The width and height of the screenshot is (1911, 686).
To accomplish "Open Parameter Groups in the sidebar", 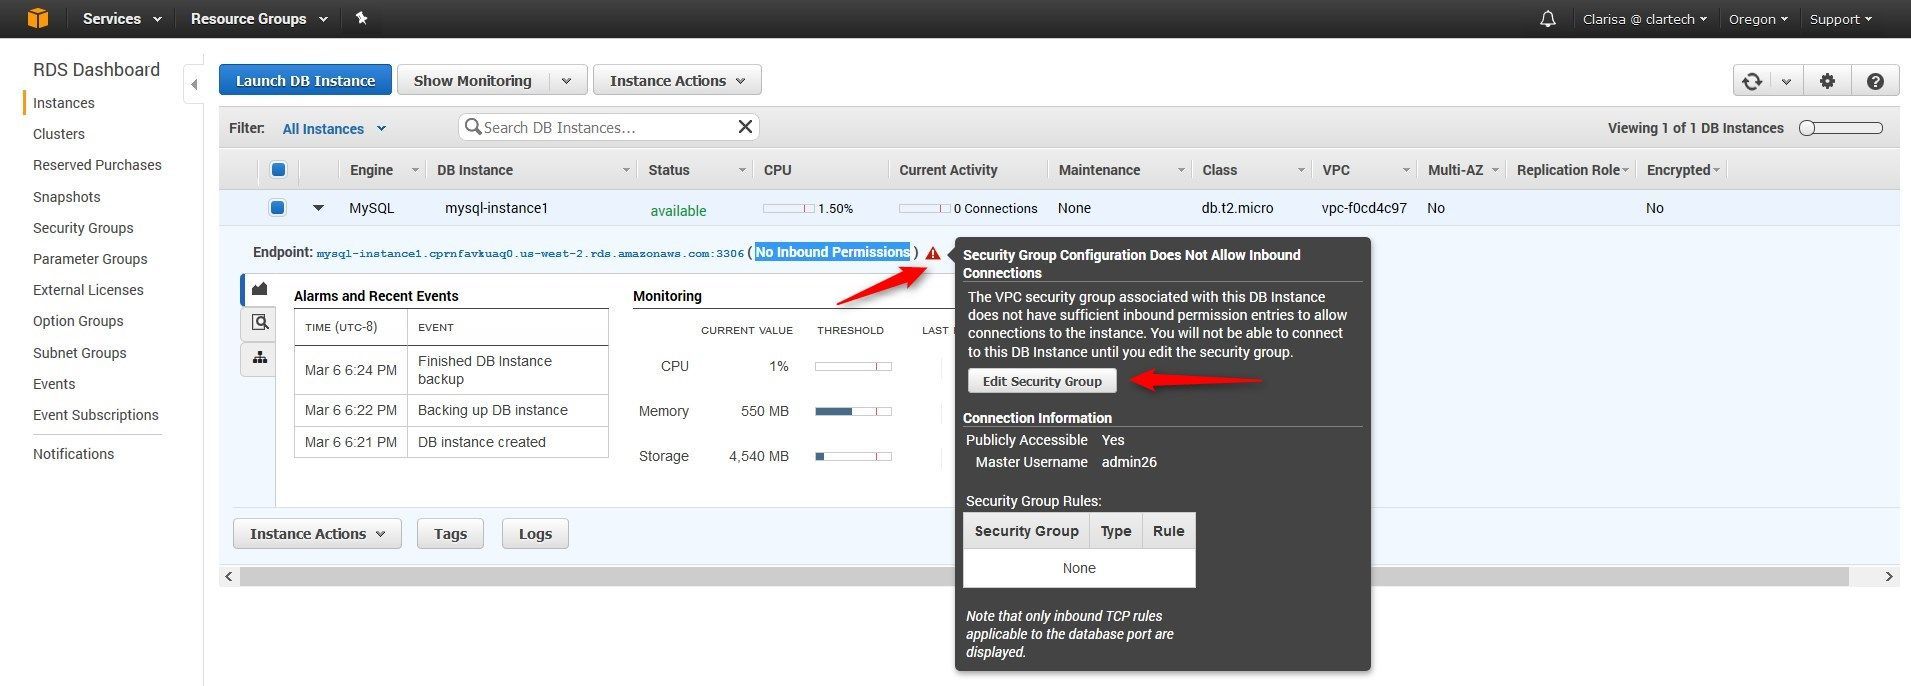I will (x=90, y=259).
